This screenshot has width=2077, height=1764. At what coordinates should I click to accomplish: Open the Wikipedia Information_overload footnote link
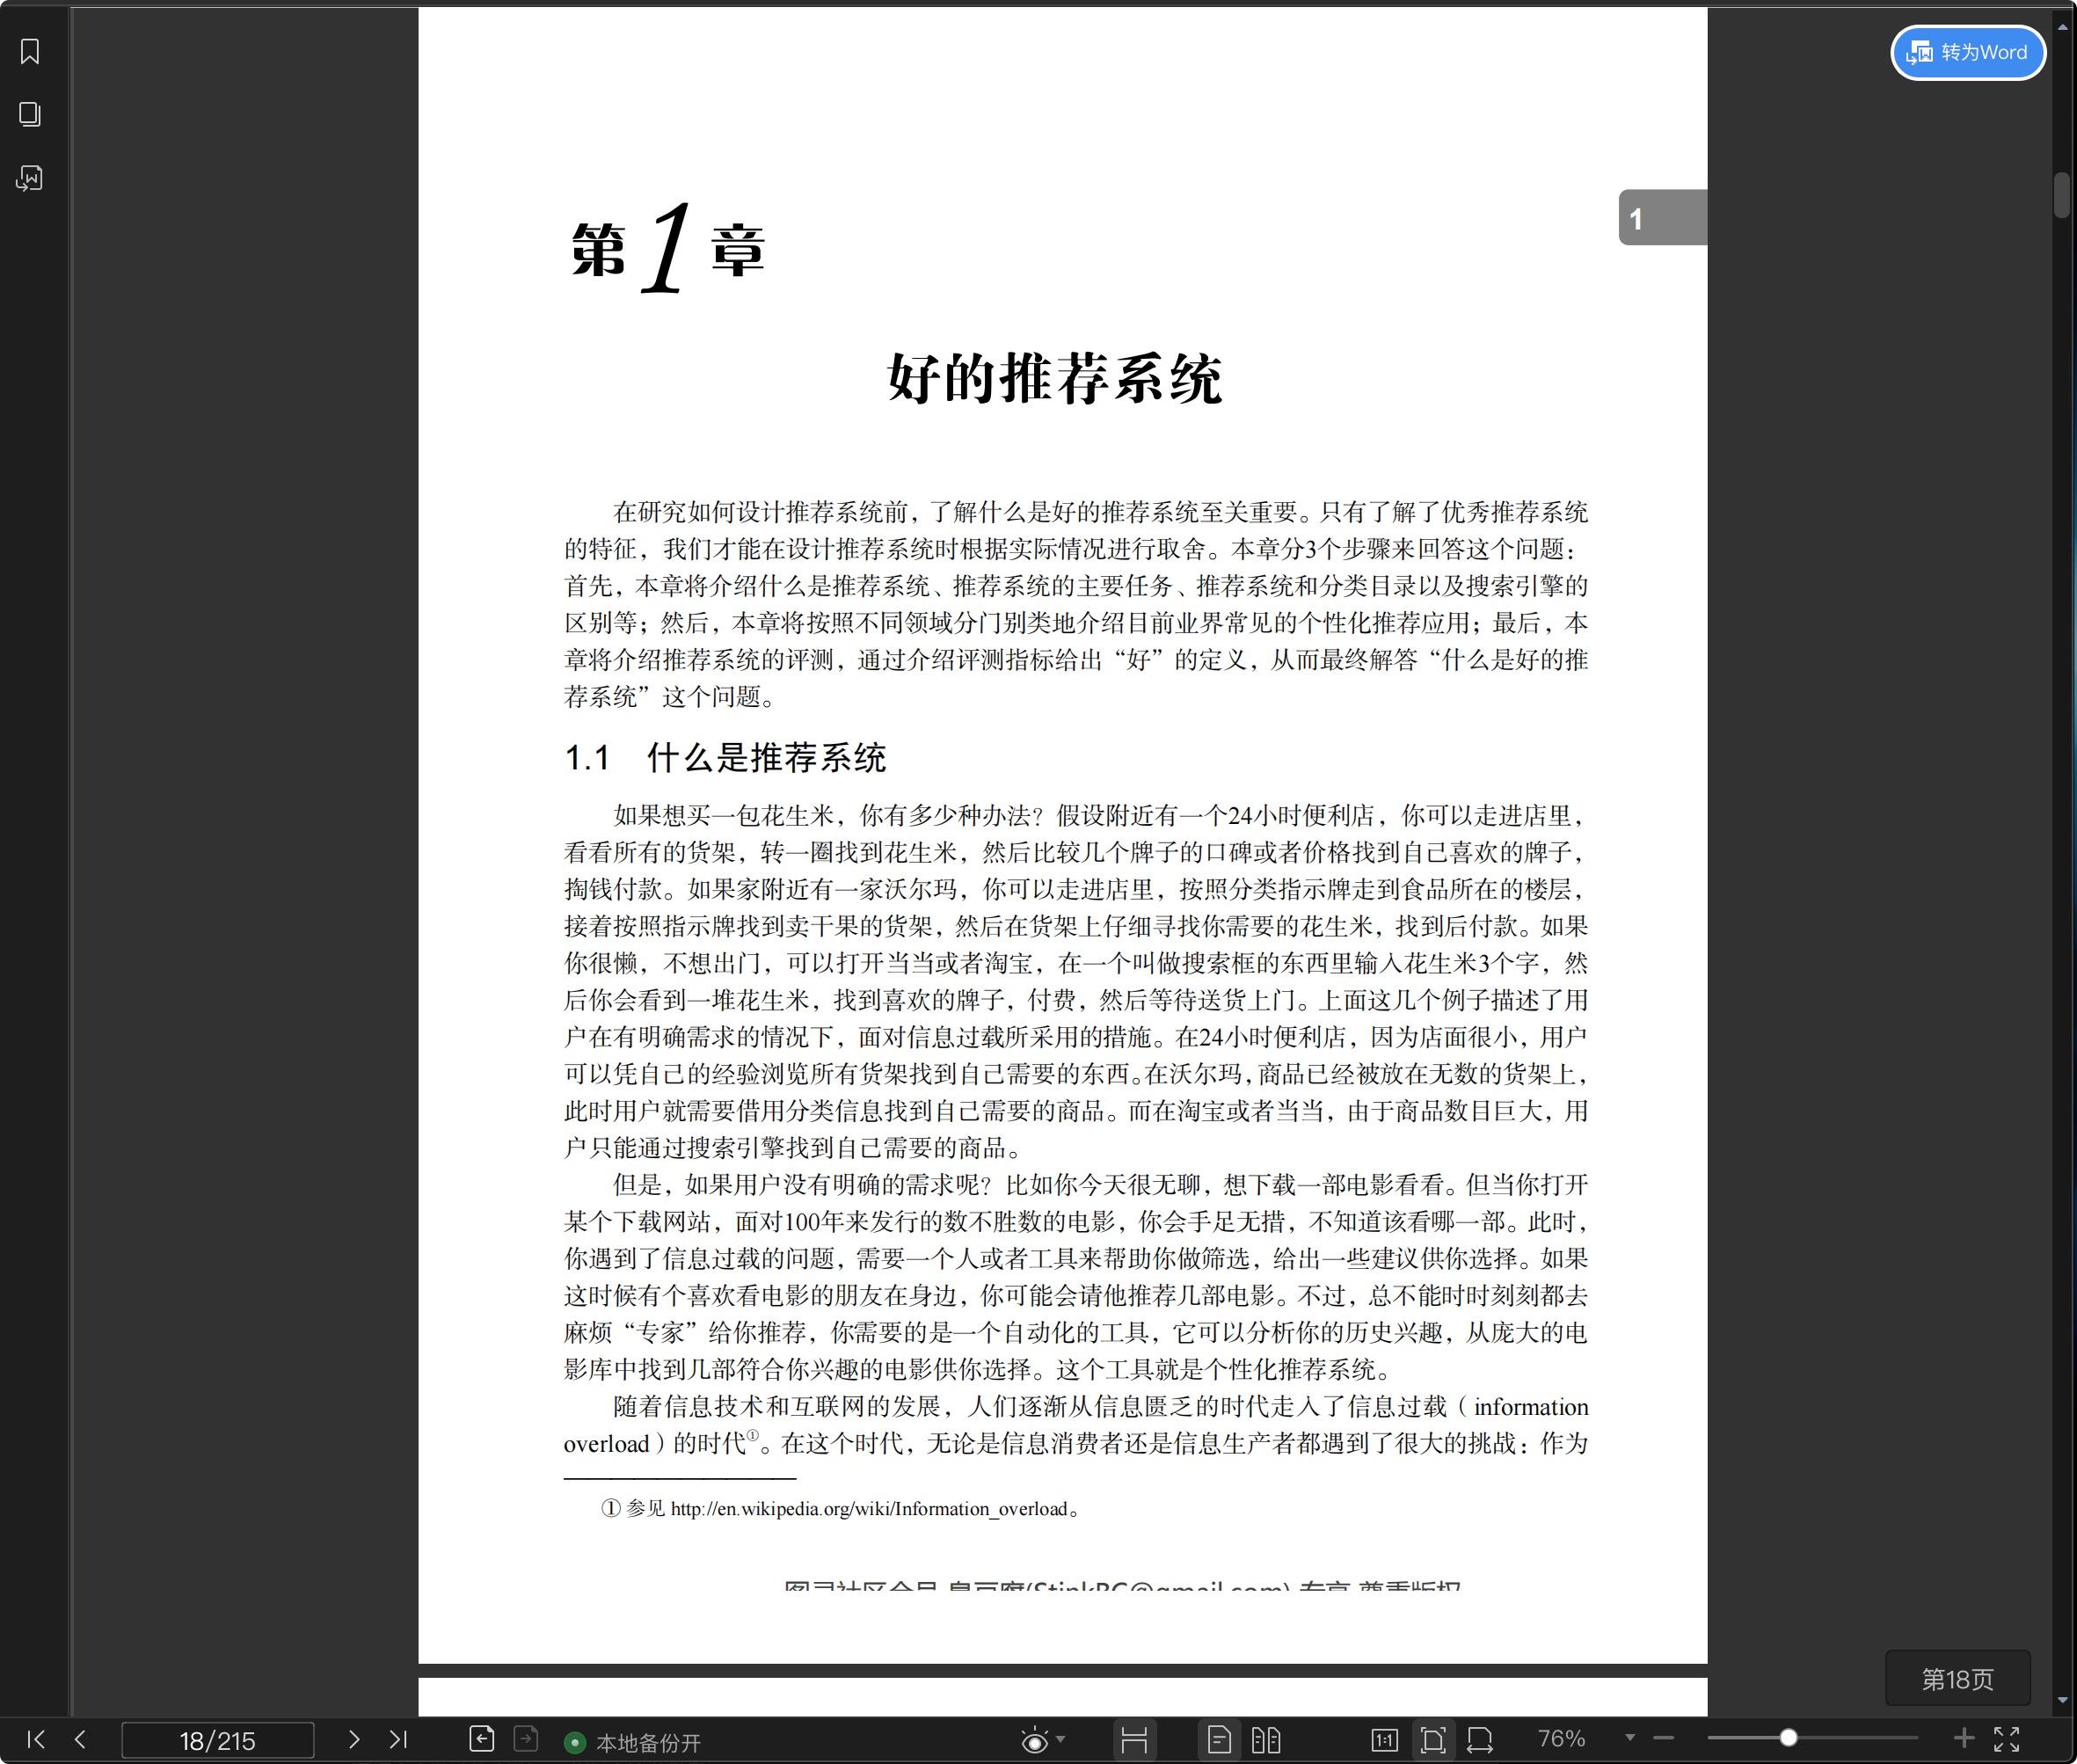point(869,1509)
